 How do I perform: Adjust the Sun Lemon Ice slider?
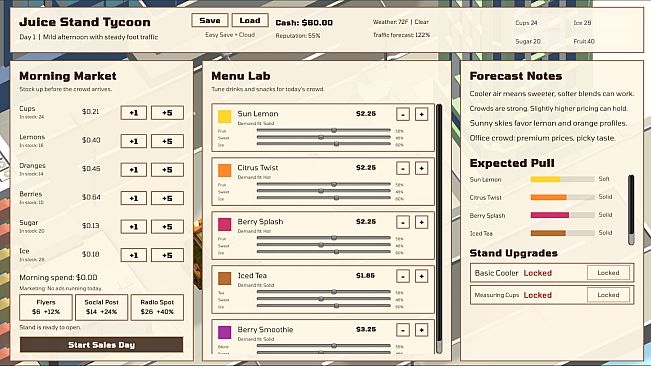(324, 144)
